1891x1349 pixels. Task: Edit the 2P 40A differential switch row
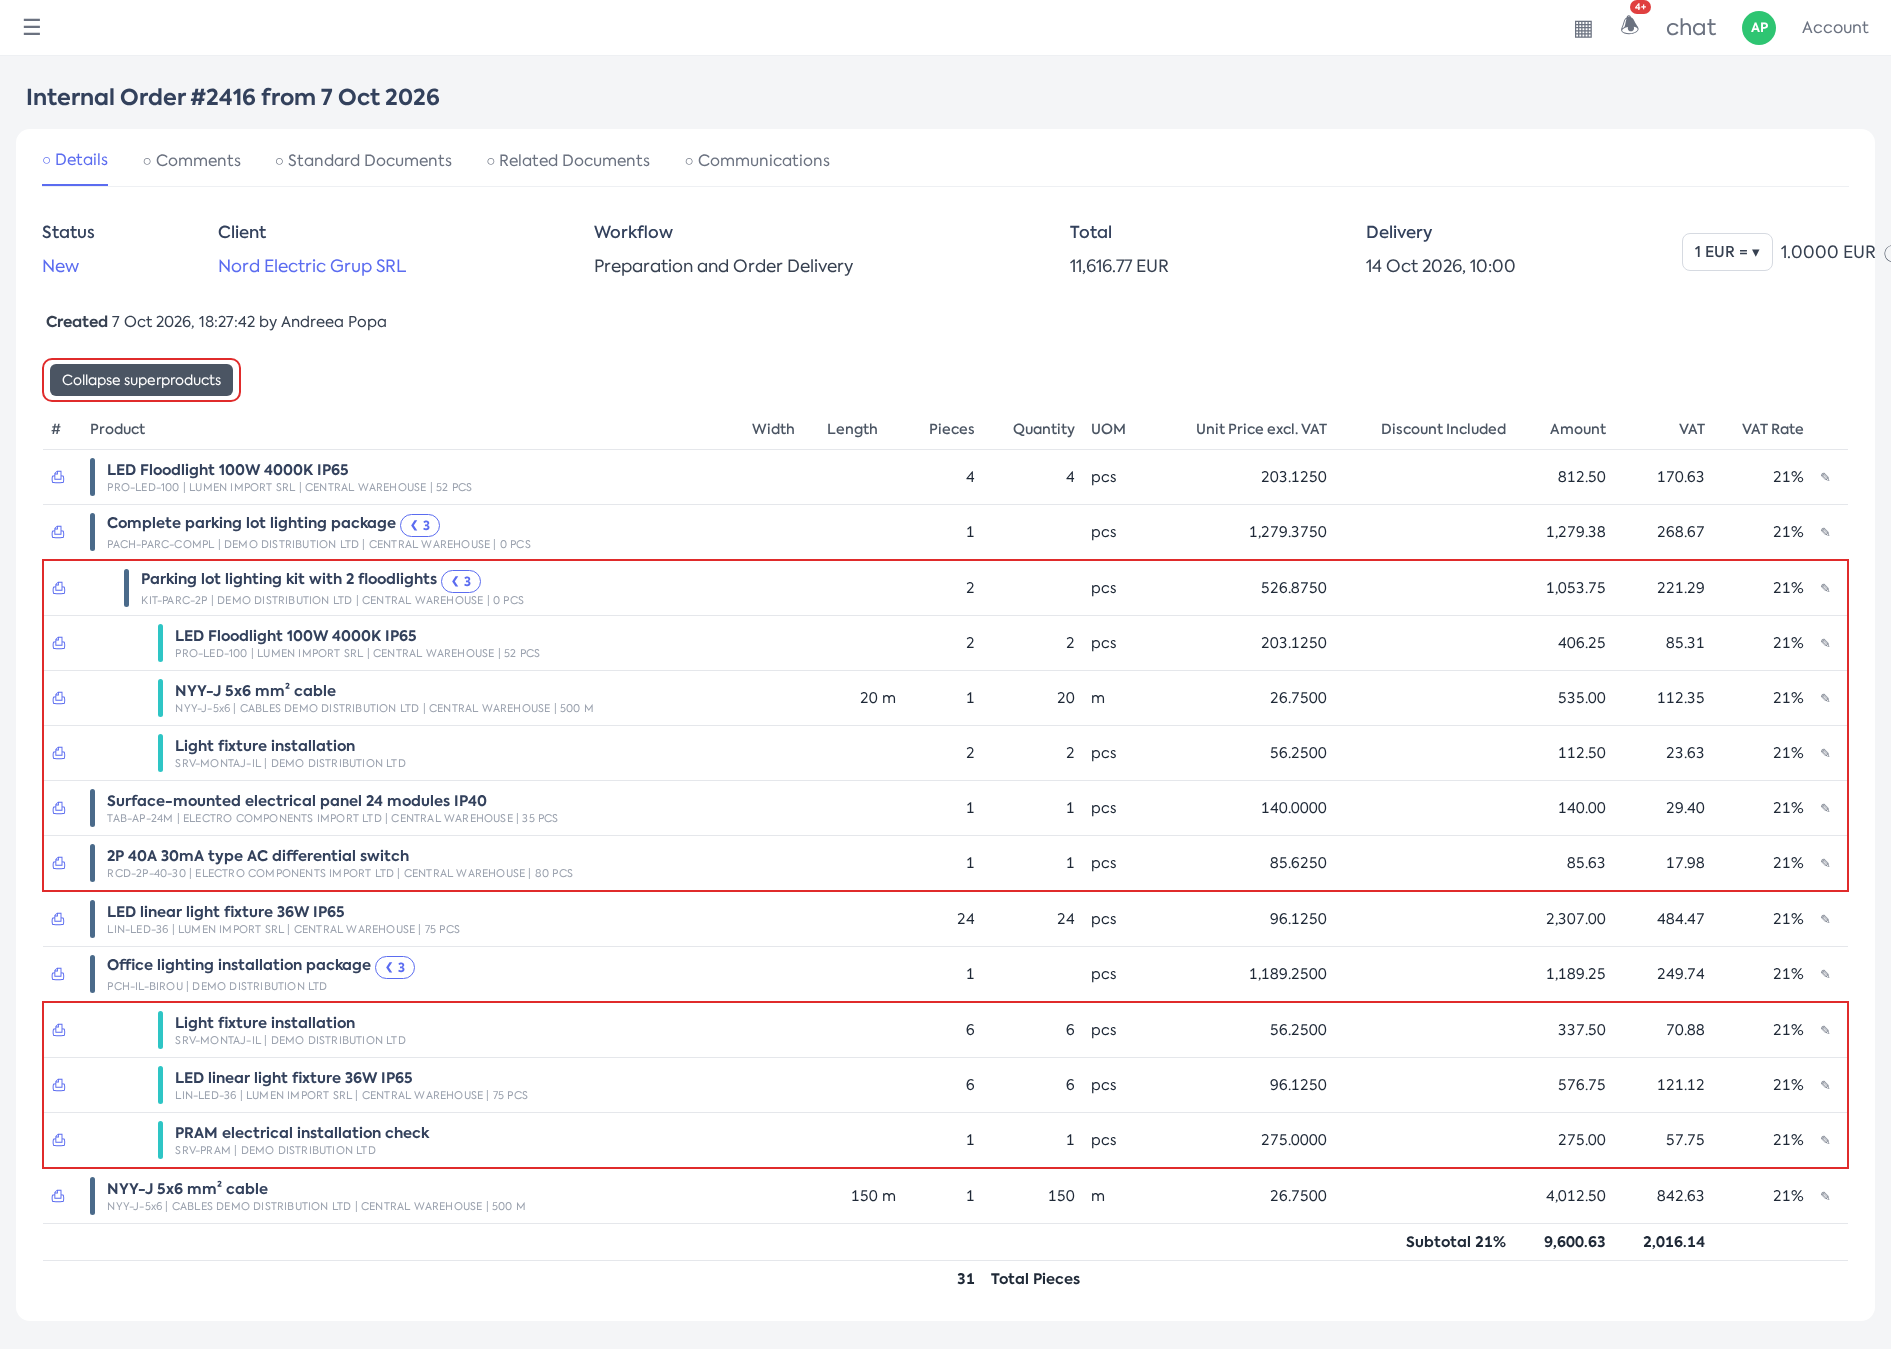(x=1825, y=863)
